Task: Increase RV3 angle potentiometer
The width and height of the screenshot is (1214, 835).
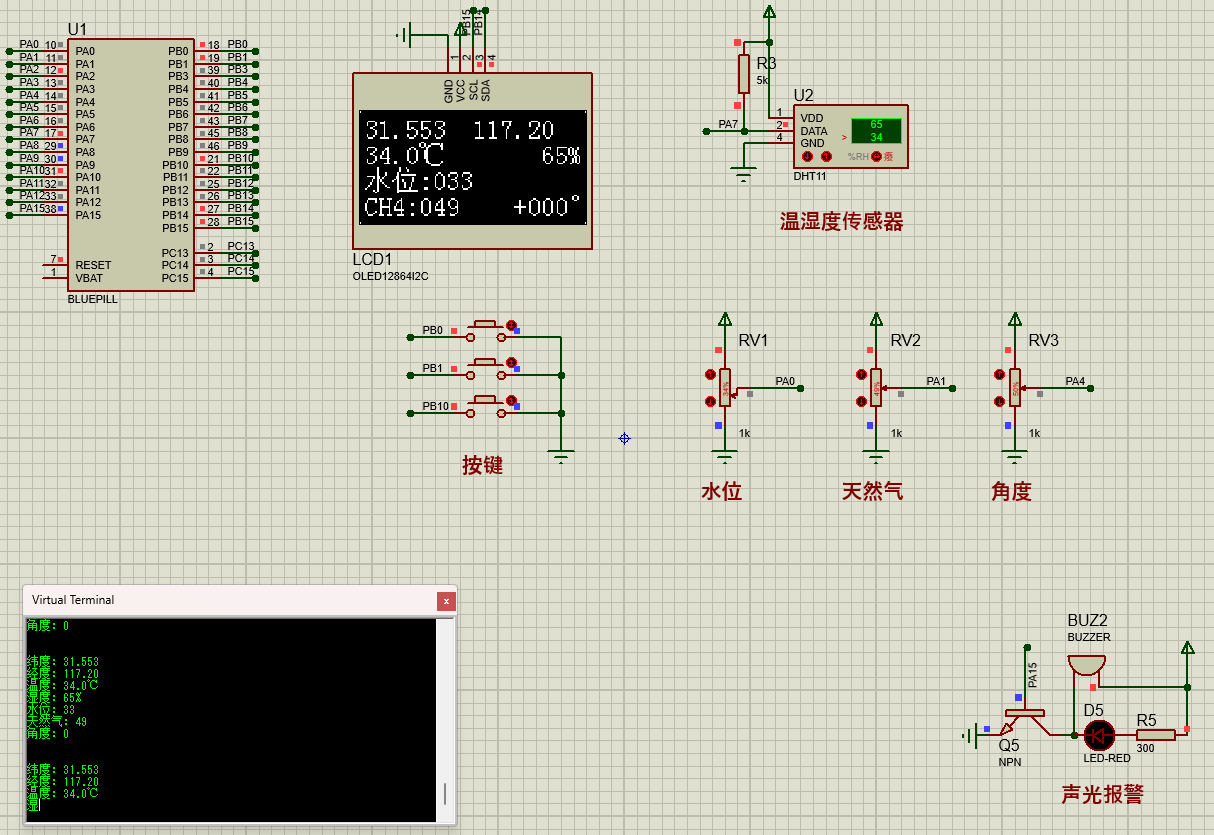Action: 999,375
